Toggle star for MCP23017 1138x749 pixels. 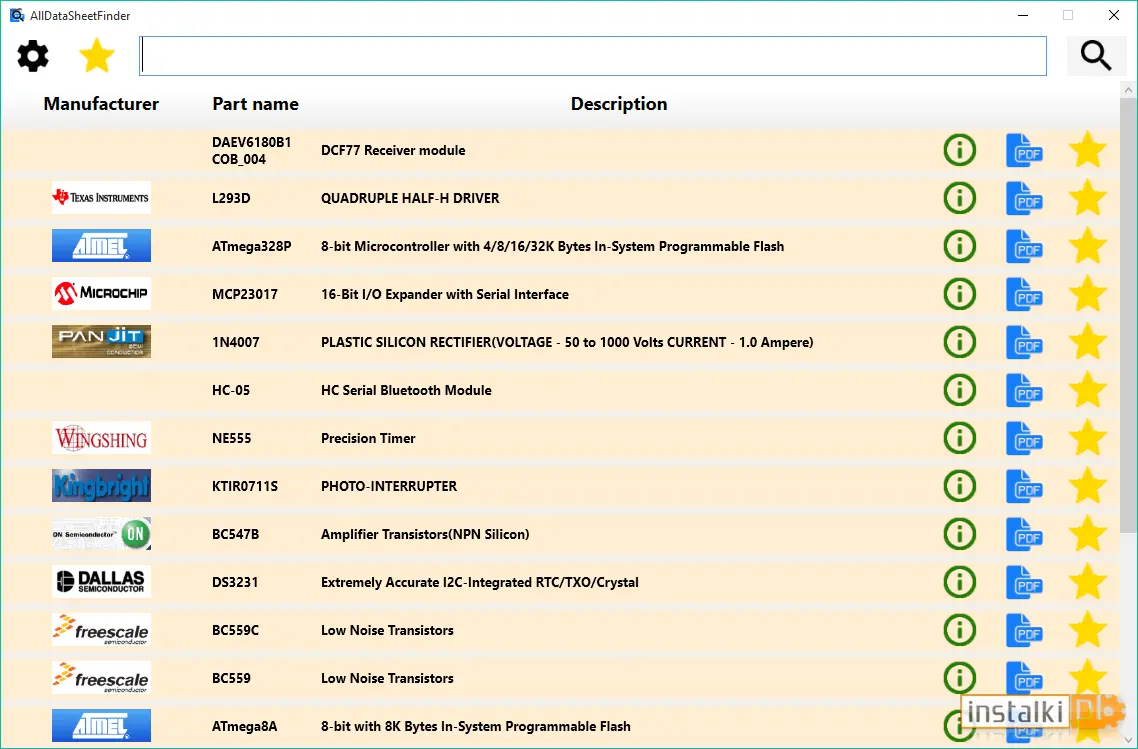(1088, 294)
